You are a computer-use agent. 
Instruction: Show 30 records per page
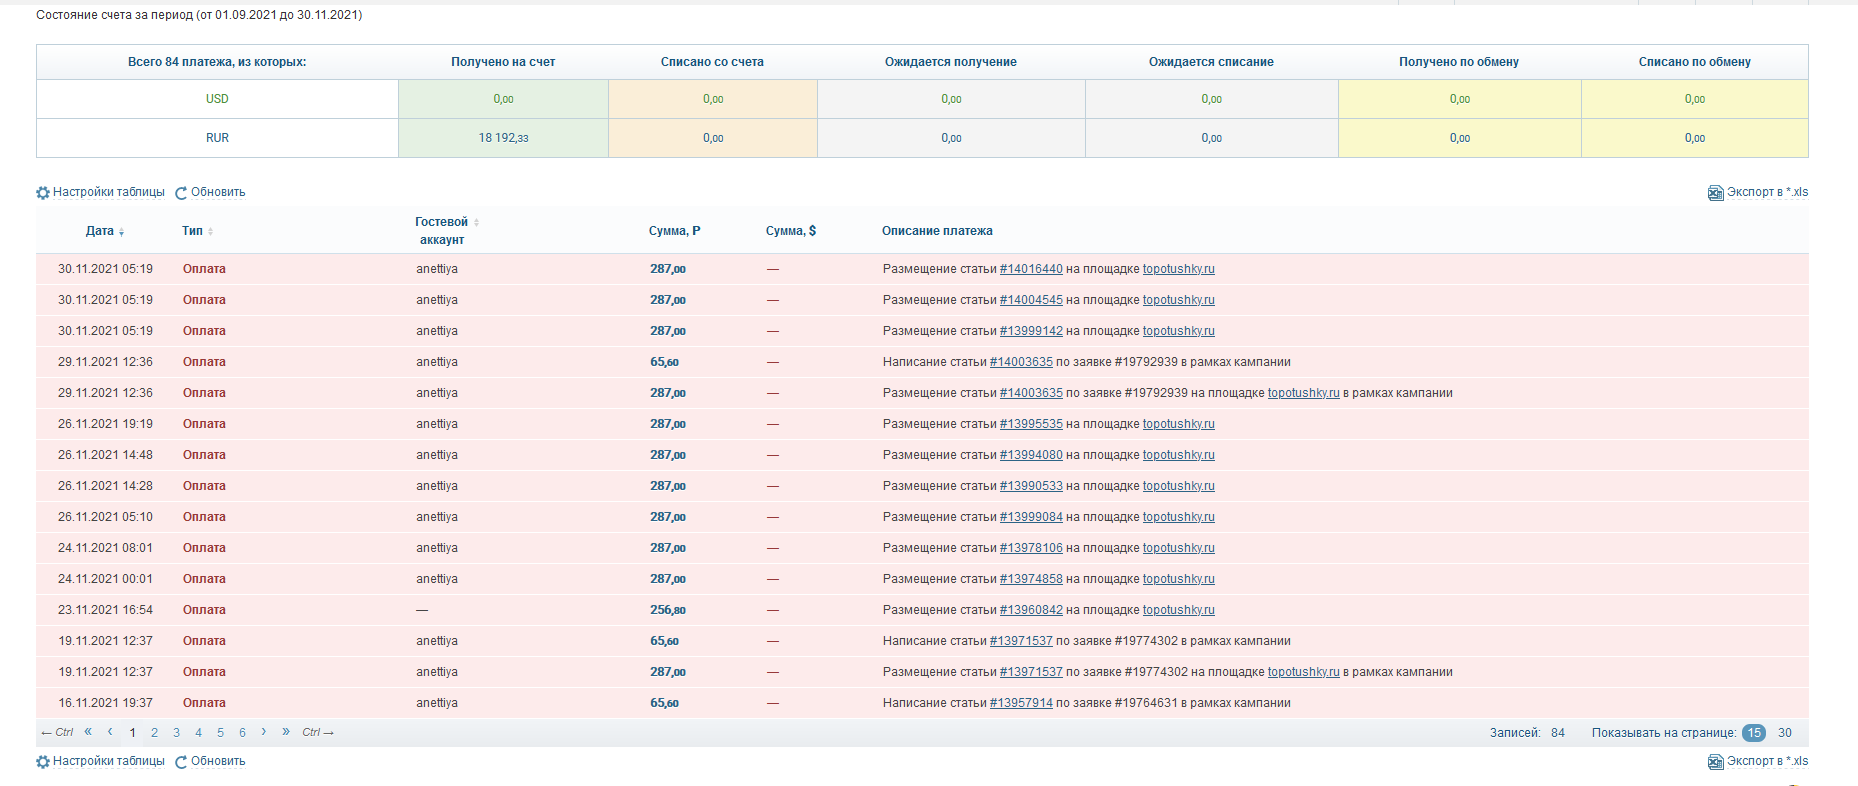pos(1785,733)
